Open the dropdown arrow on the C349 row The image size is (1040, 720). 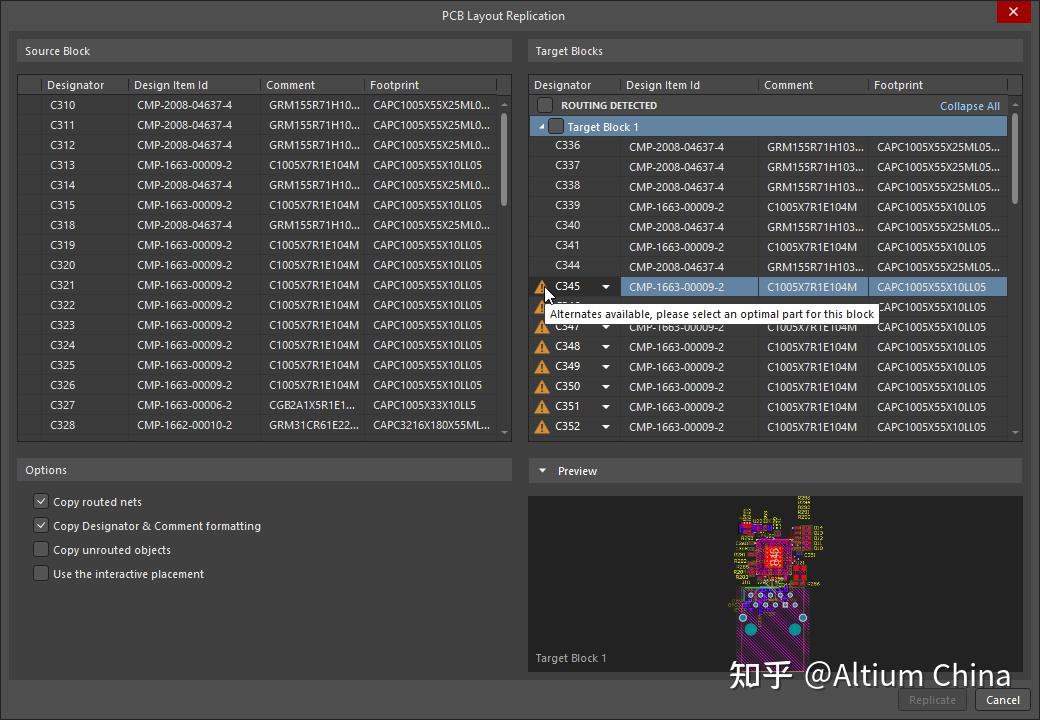[x=606, y=367]
